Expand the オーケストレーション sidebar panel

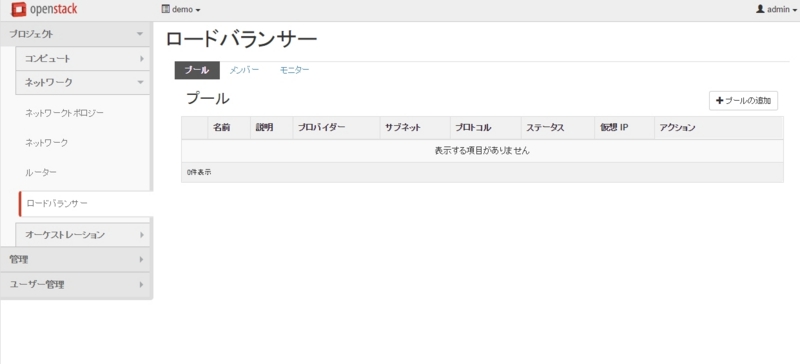coord(83,235)
